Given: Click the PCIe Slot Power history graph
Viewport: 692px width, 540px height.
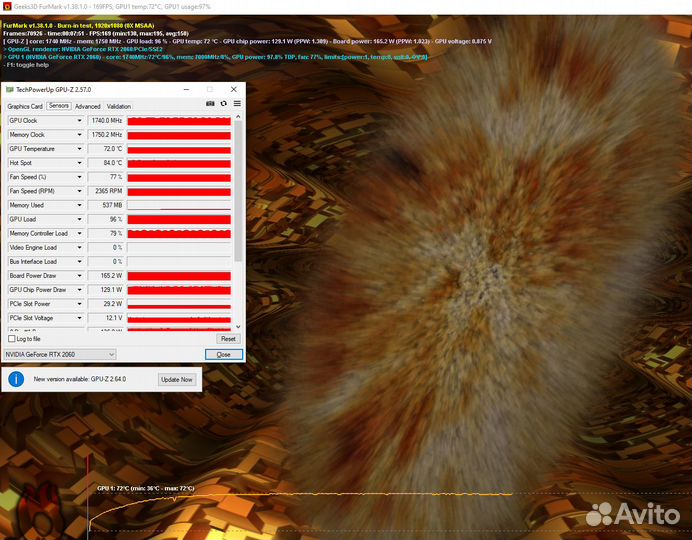Looking at the screenshot, I should pos(179,304).
